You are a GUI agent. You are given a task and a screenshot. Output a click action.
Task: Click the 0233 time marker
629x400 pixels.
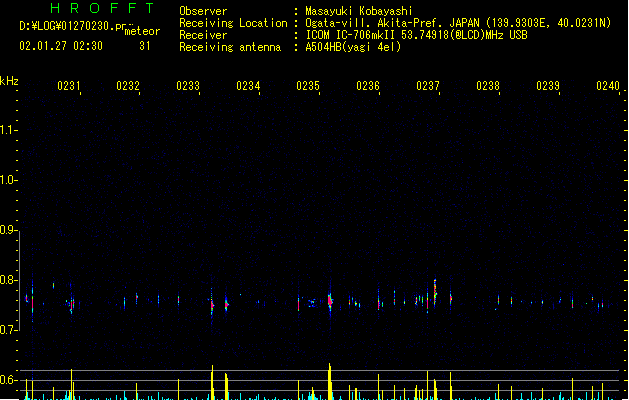[x=188, y=86]
